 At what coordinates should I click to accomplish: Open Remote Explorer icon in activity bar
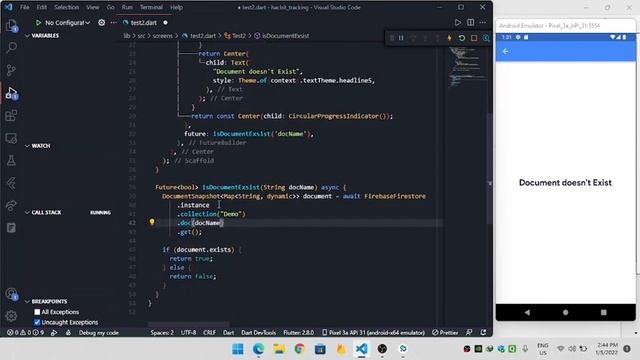11,138
